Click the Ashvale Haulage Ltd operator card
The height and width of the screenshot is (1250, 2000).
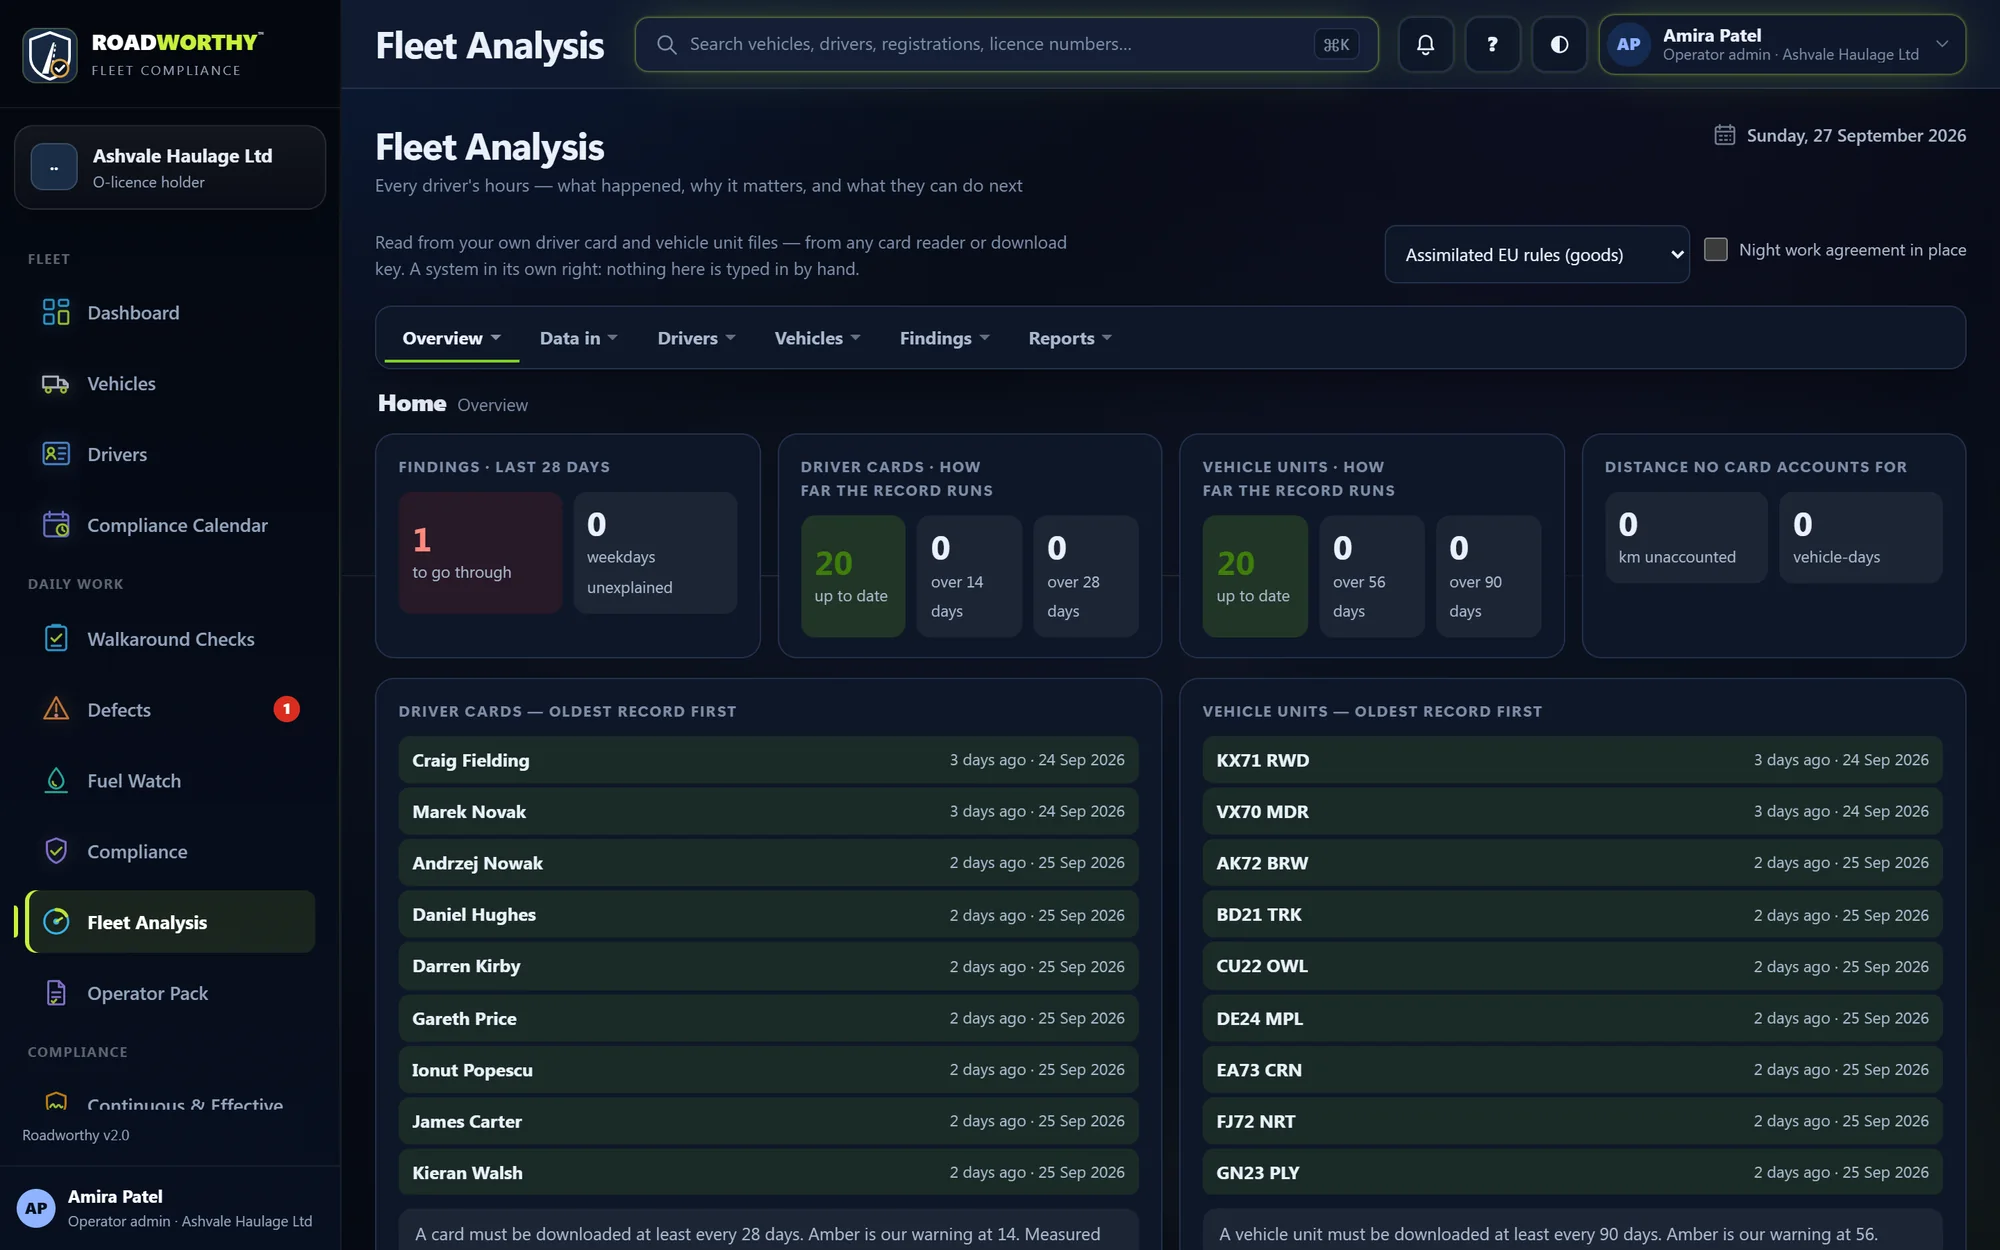170,167
